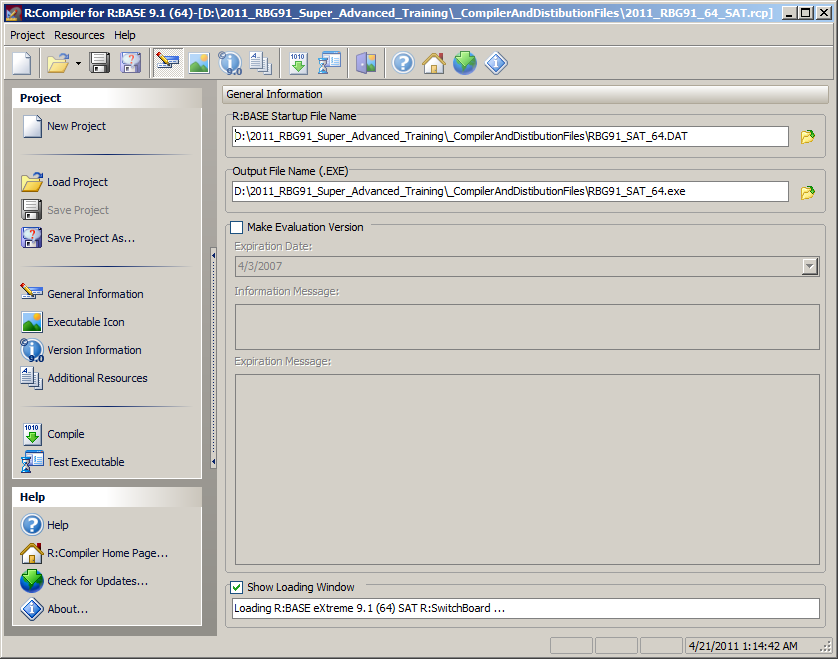Click the loading window message text field

(524, 608)
